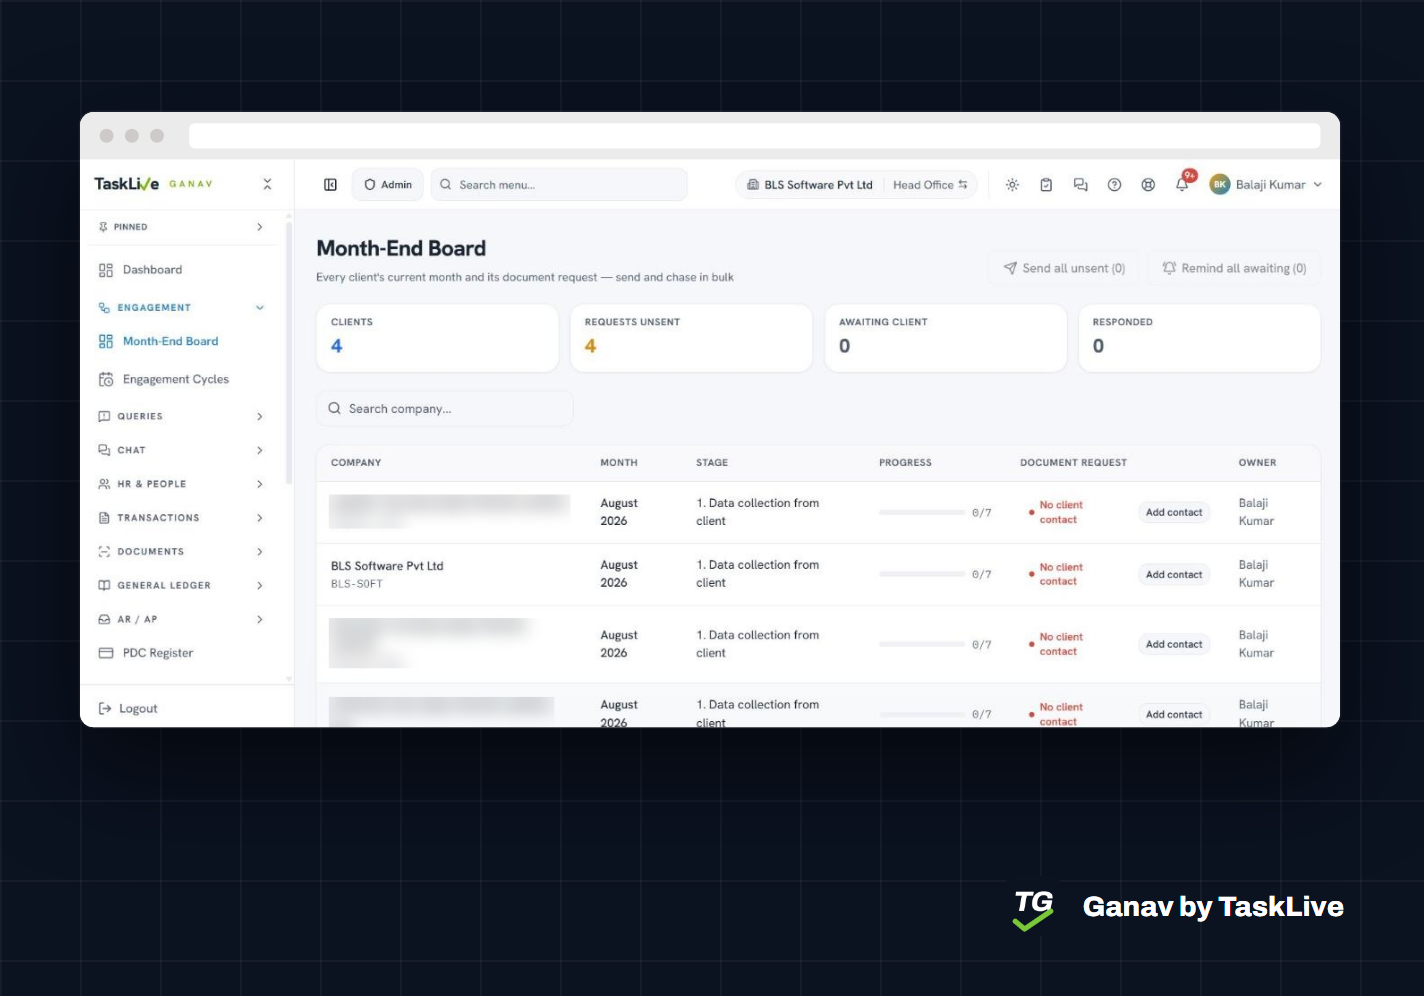Image resolution: width=1424 pixels, height=996 pixels.
Task: Click the question mark help icon
Action: (1114, 185)
